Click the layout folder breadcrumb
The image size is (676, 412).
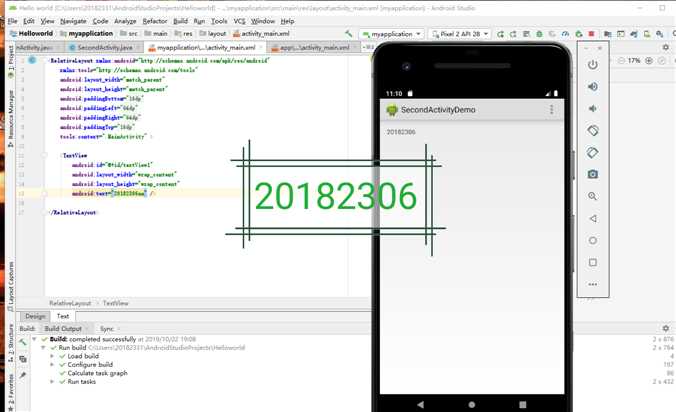pos(213,33)
